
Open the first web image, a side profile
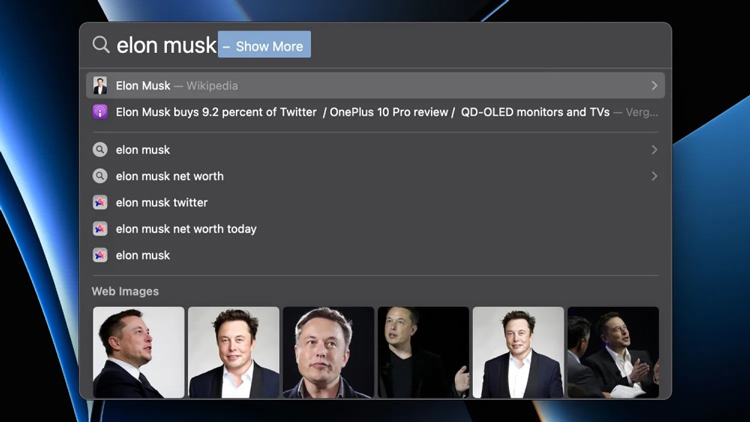pyautogui.click(x=139, y=352)
